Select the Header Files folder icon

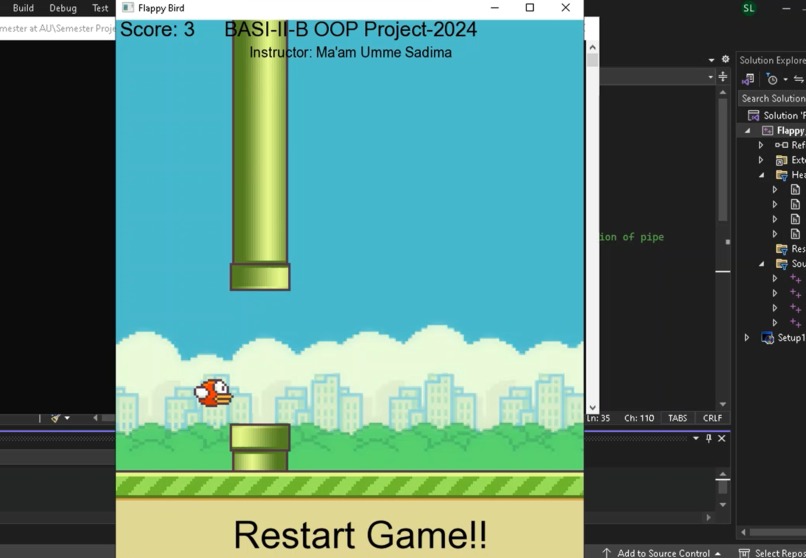(x=782, y=175)
